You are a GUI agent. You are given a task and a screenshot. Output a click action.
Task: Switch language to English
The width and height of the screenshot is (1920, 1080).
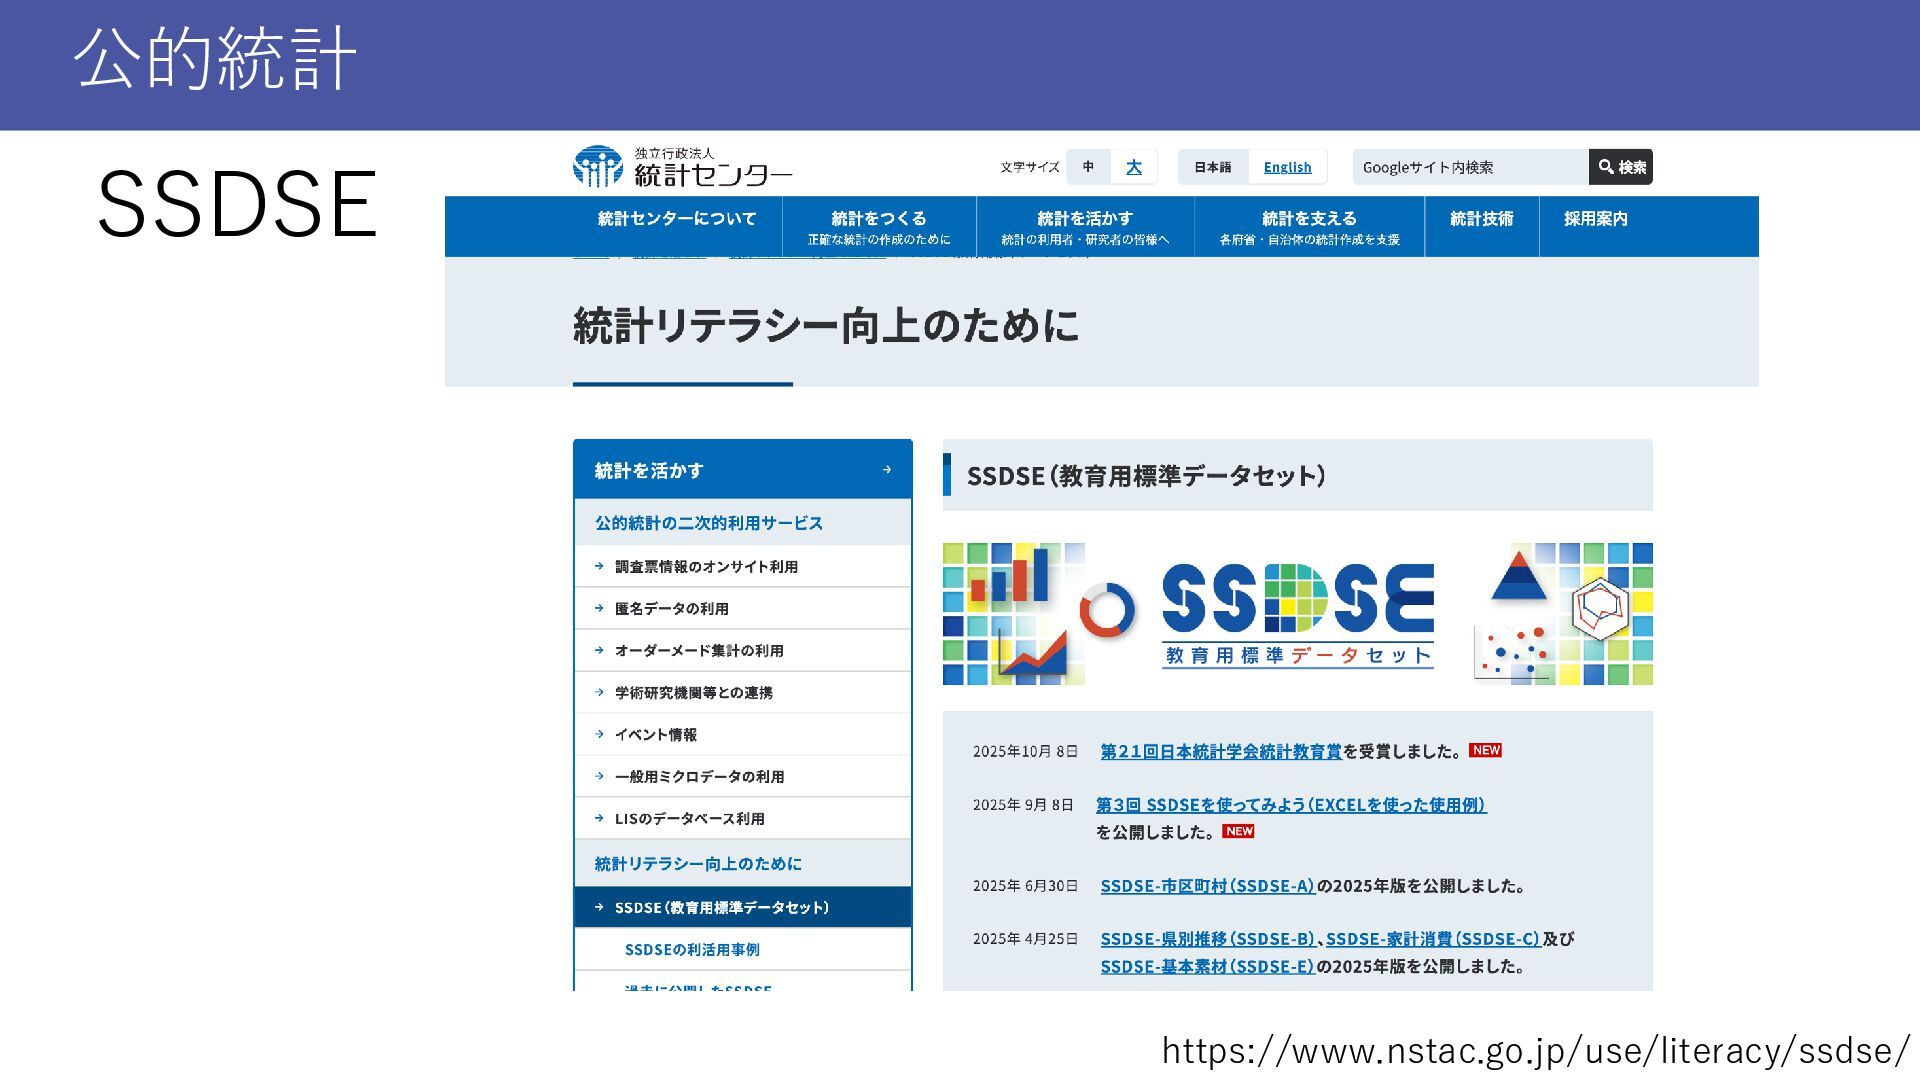click(x=1287, y=167)
